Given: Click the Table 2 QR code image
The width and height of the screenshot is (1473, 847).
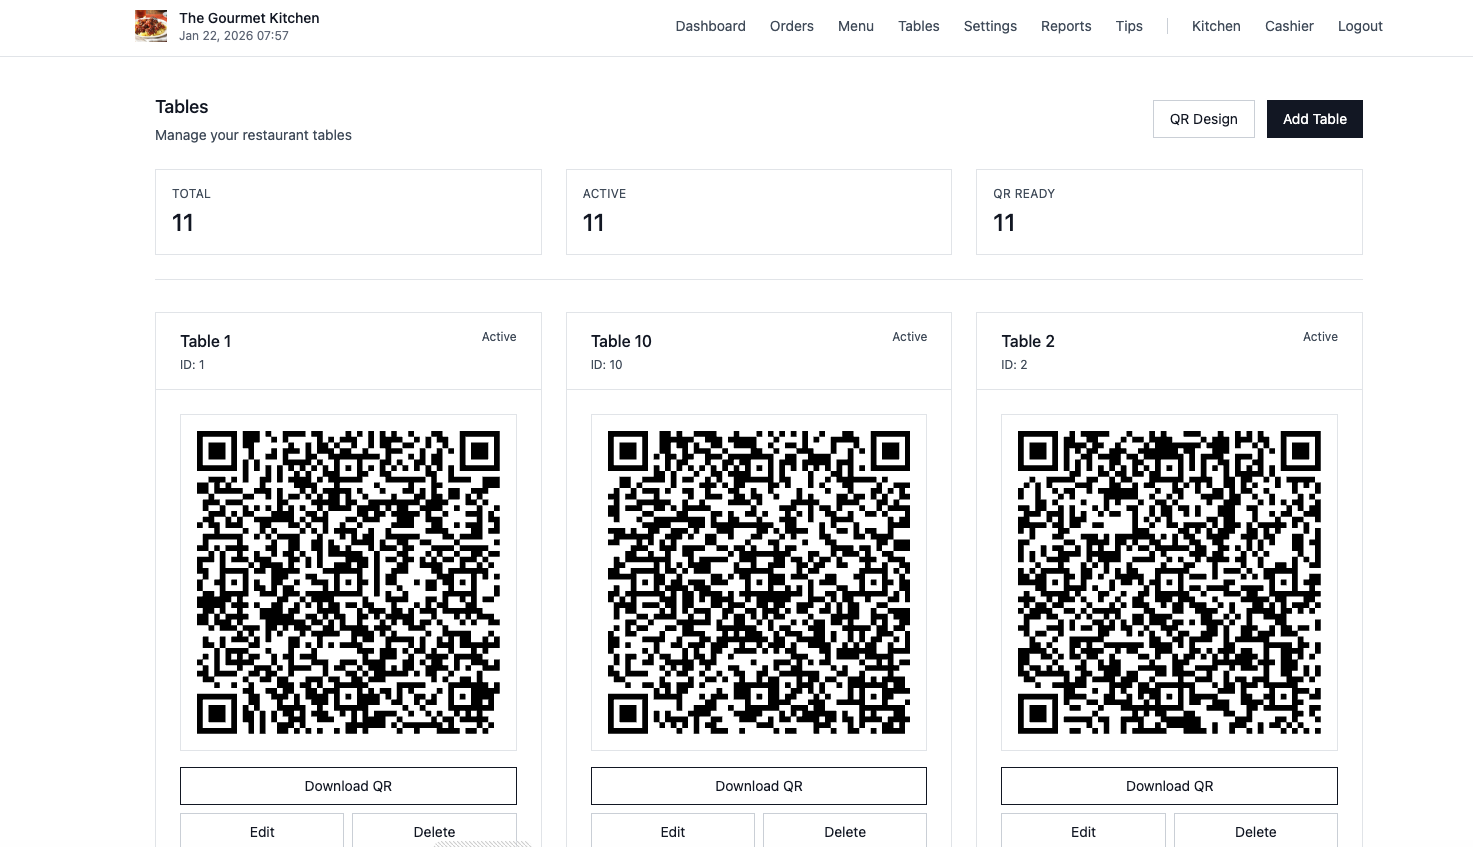Looking at the screenshot, I should (1169, 582).
